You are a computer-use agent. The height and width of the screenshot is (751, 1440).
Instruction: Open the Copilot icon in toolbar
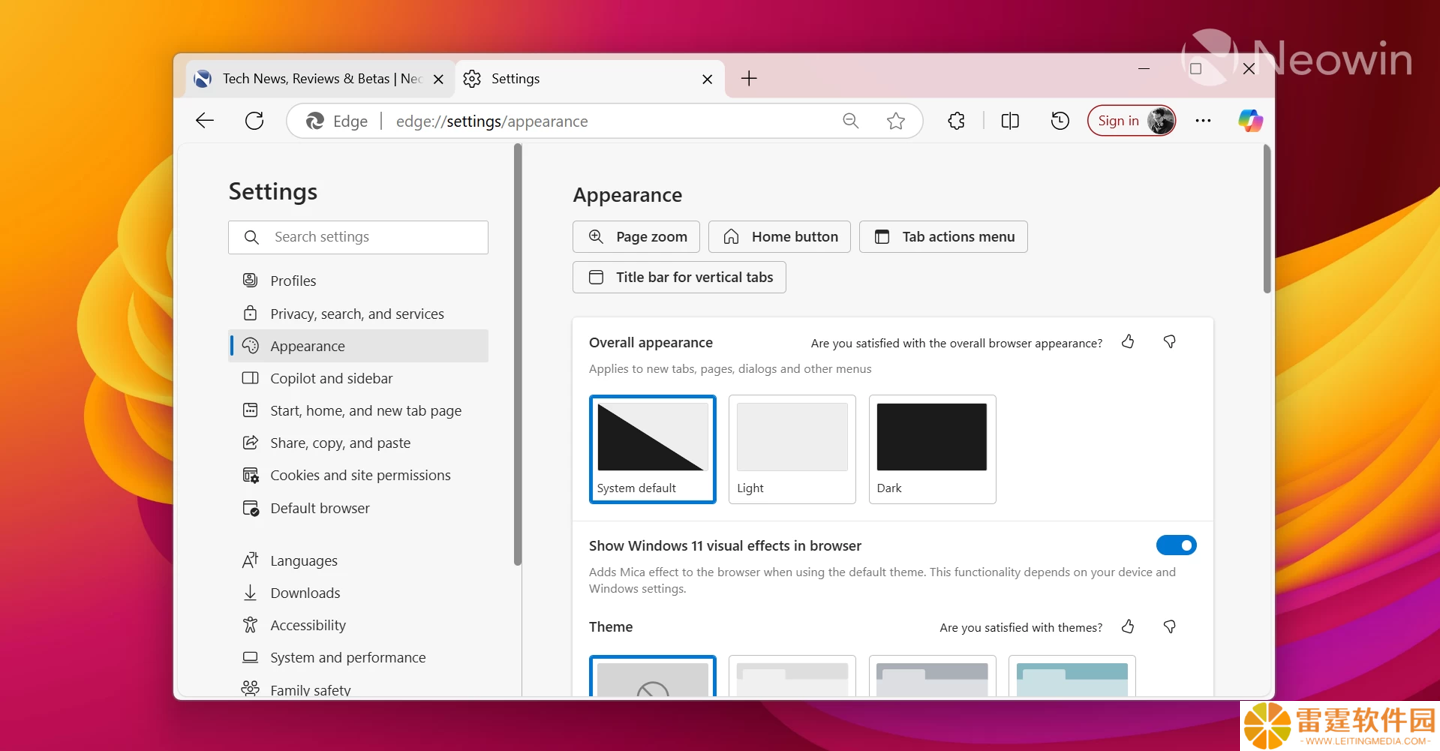(x=1250, y=121)
